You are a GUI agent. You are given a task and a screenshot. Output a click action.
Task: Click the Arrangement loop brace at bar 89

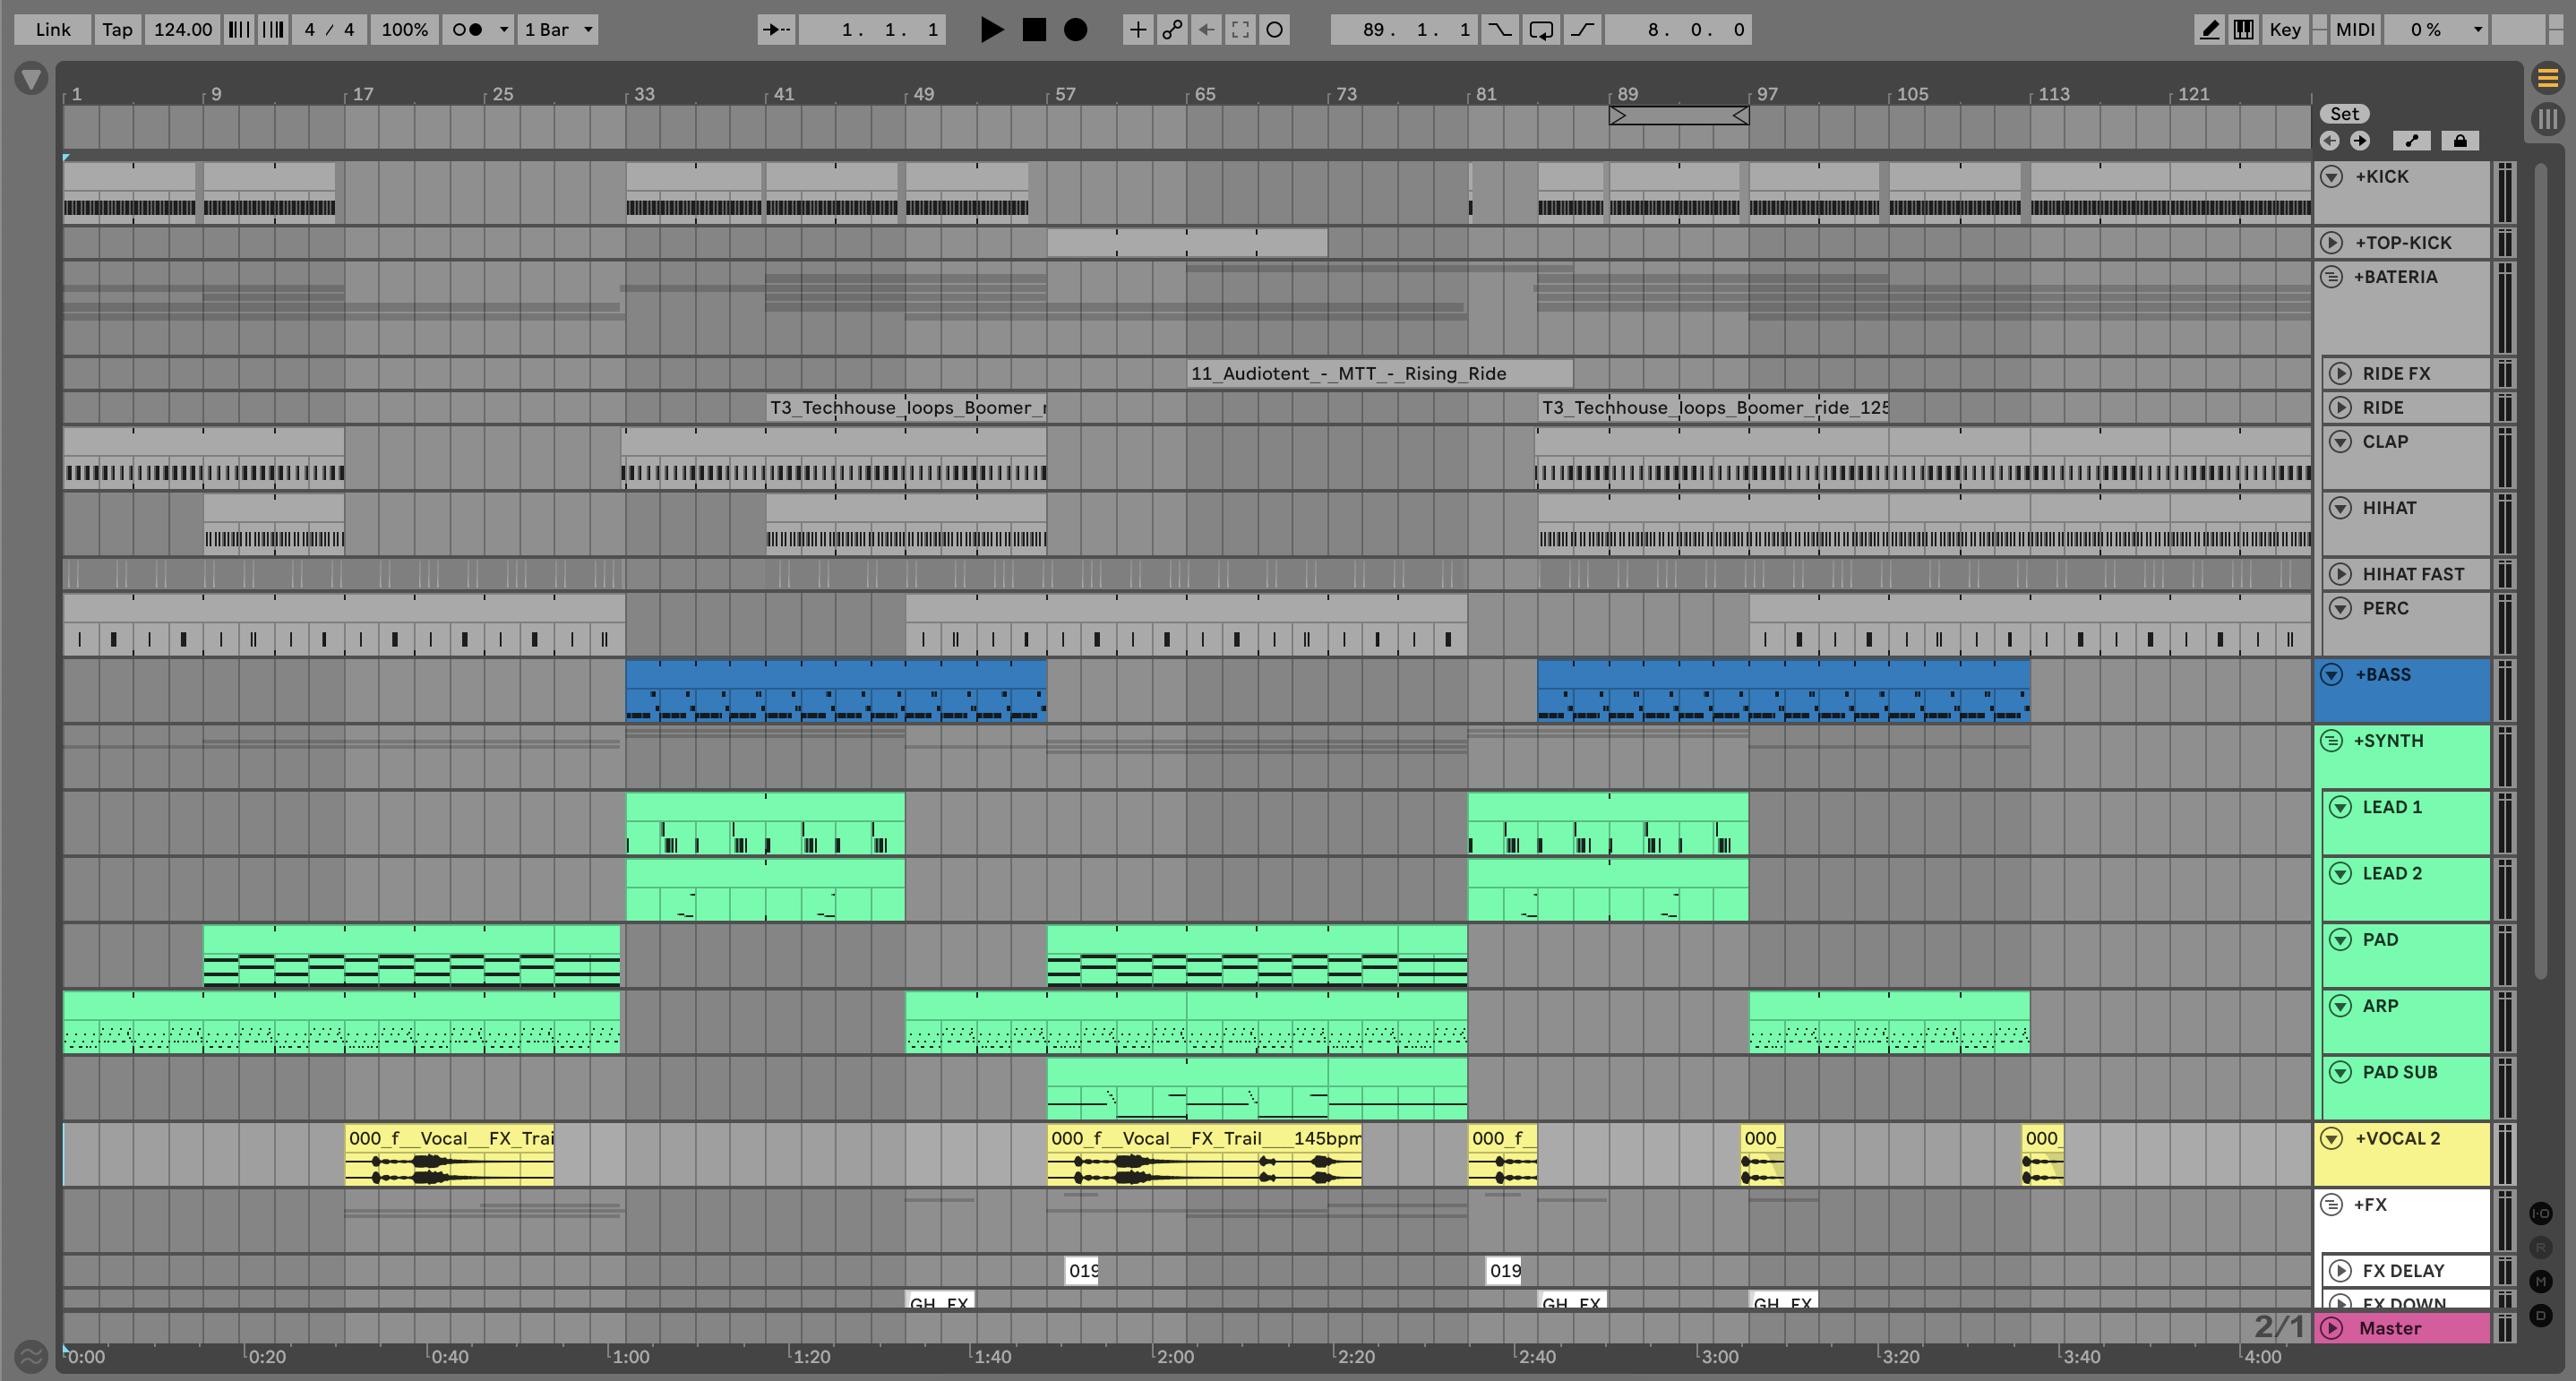click(1678, 116)
